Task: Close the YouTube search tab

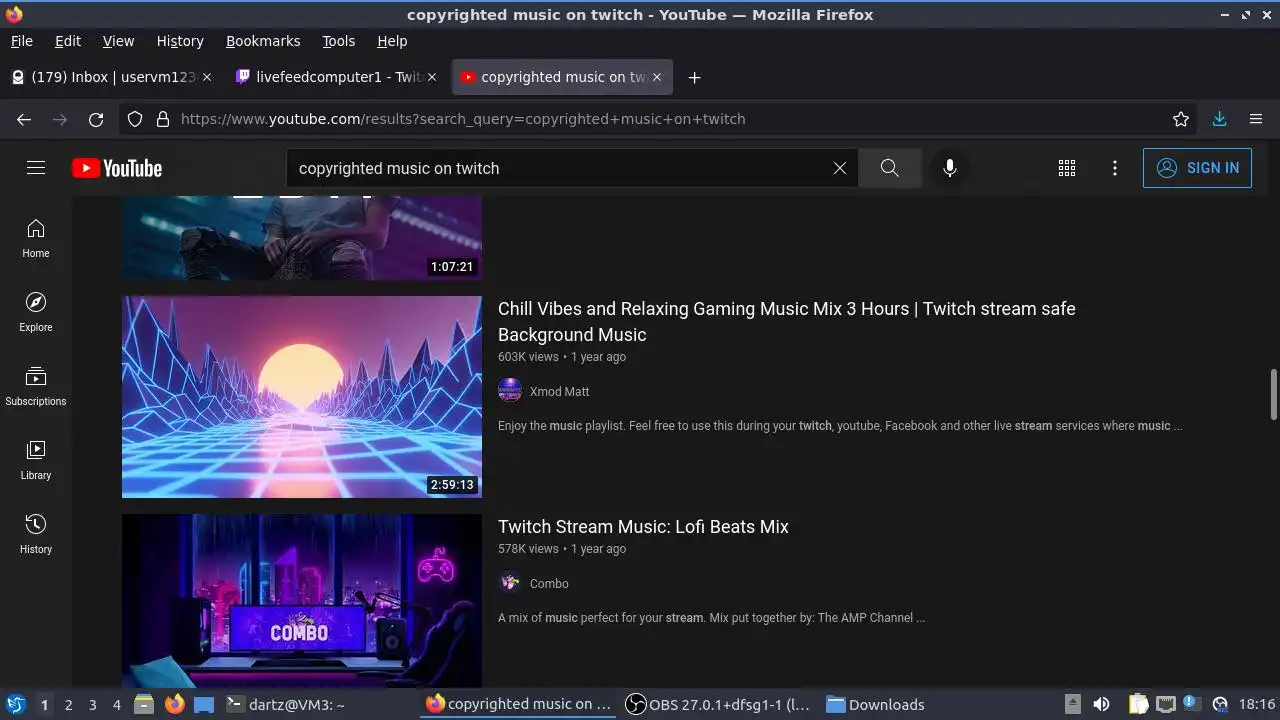Action: [x=657, y=77]
